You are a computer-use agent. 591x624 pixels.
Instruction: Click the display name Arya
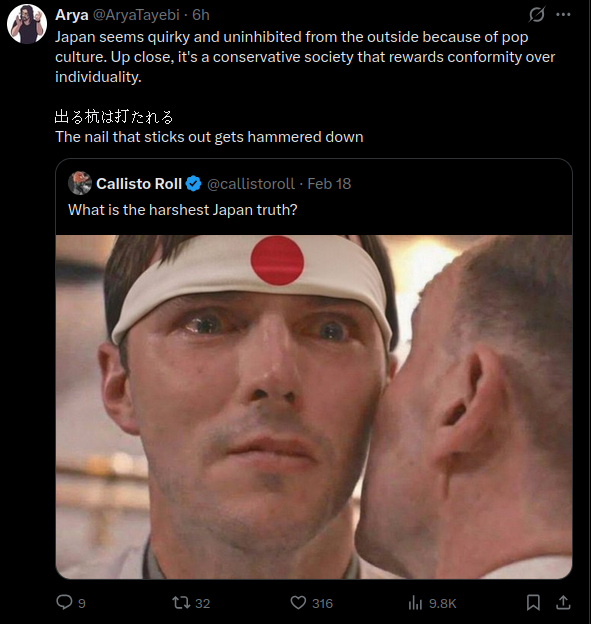click(72, 15)
